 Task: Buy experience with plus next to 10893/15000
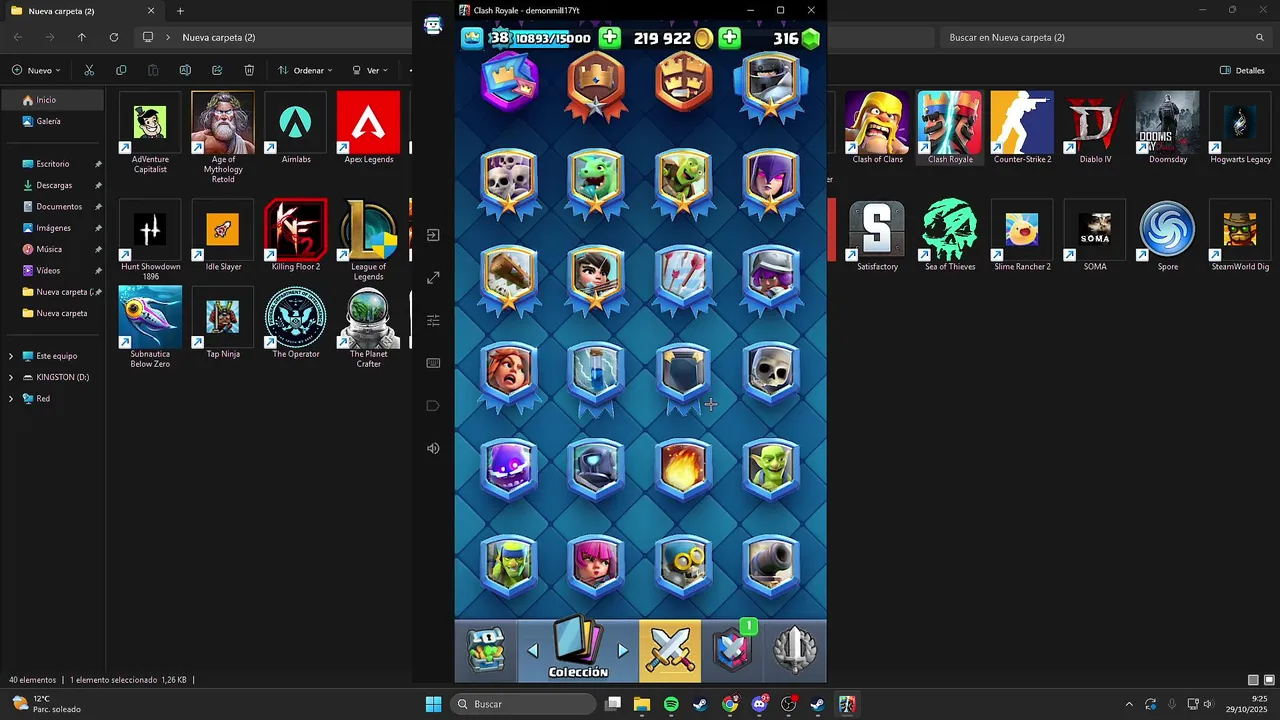[x=609, y=38]
